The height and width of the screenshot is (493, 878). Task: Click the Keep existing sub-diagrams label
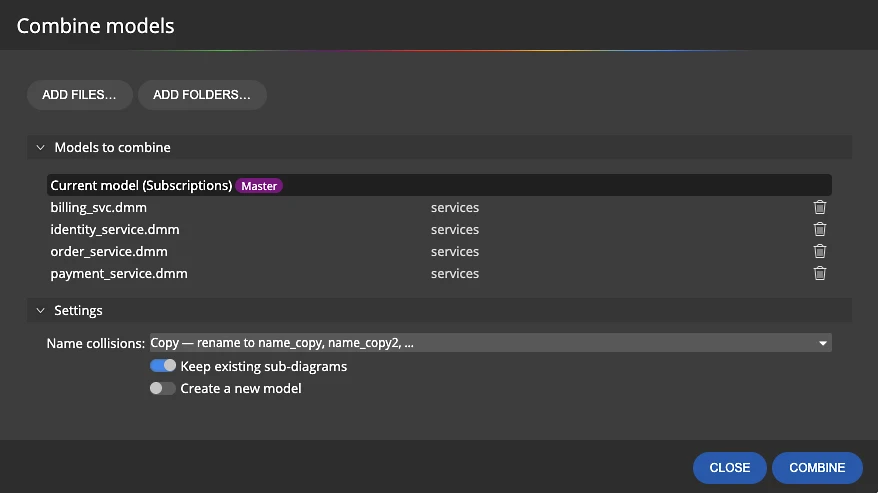264,366
